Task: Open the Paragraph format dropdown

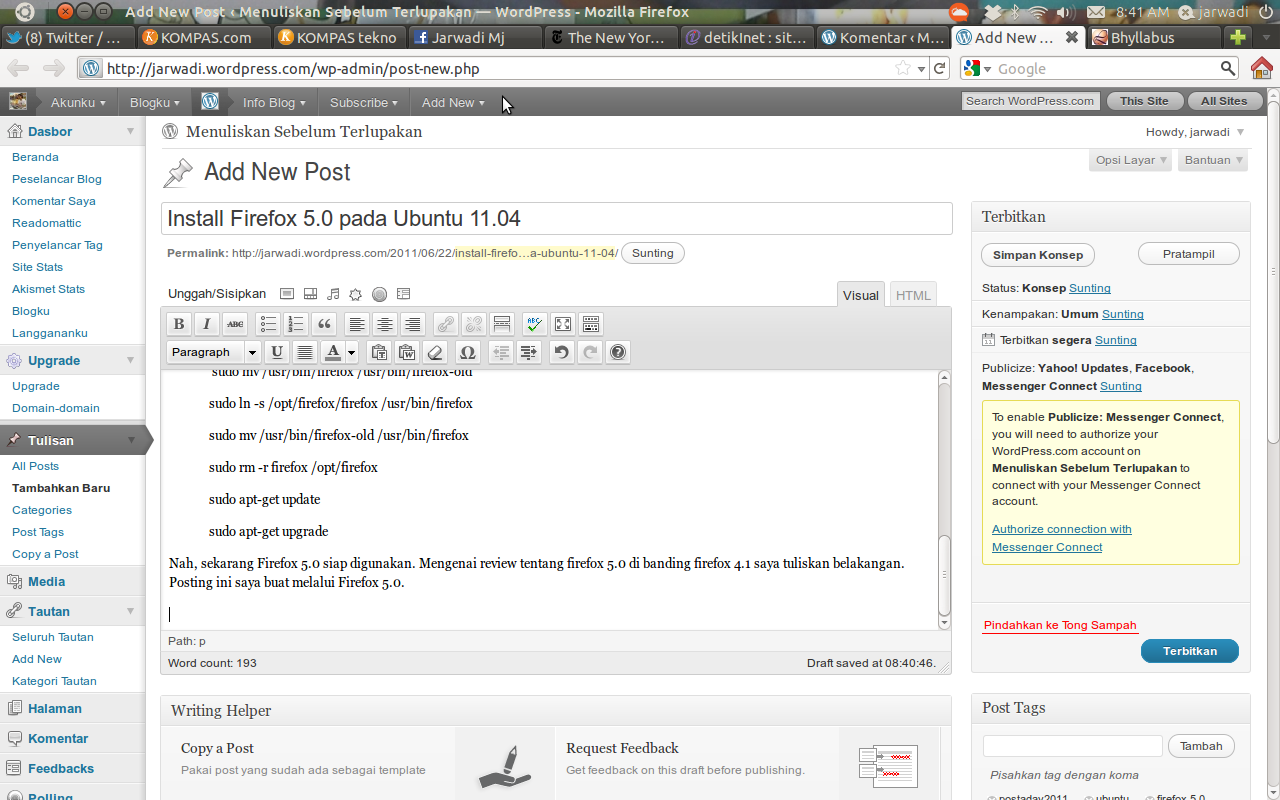Action: tap(214, 352)
